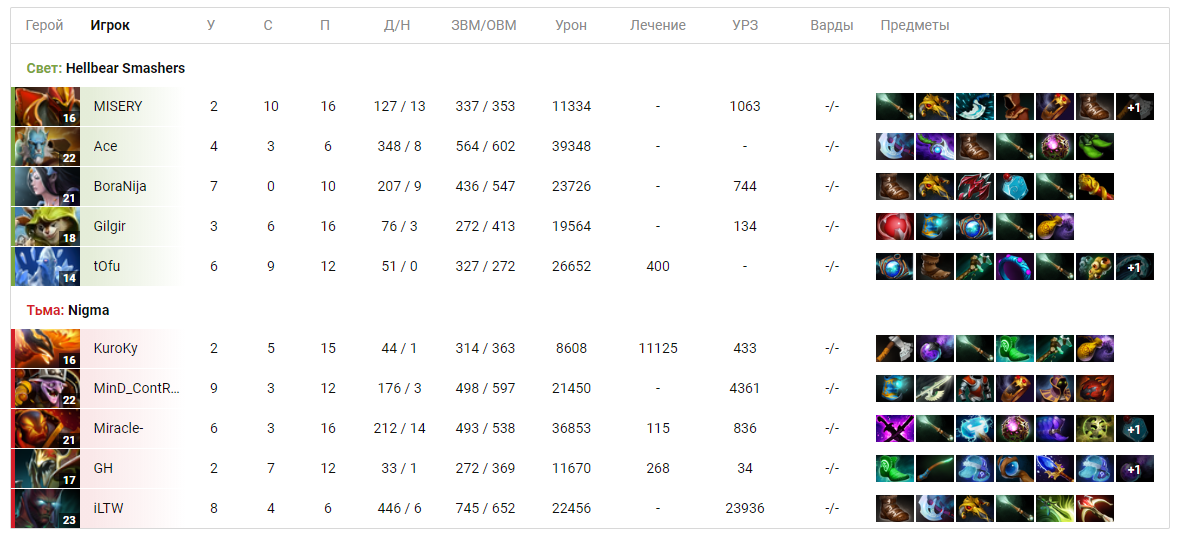Sort table by Урон column header
This screenshot has height=537, width=1178.
click(x=571, y=26)
